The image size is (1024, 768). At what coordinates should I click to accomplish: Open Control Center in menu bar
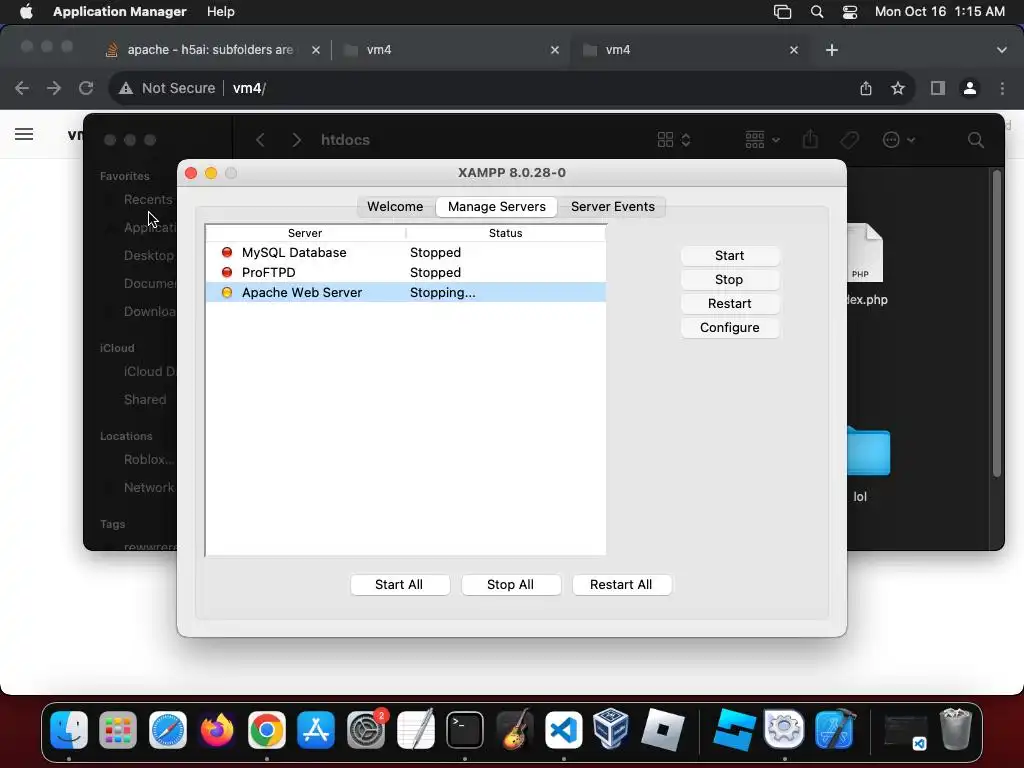[x=850, y=12]
